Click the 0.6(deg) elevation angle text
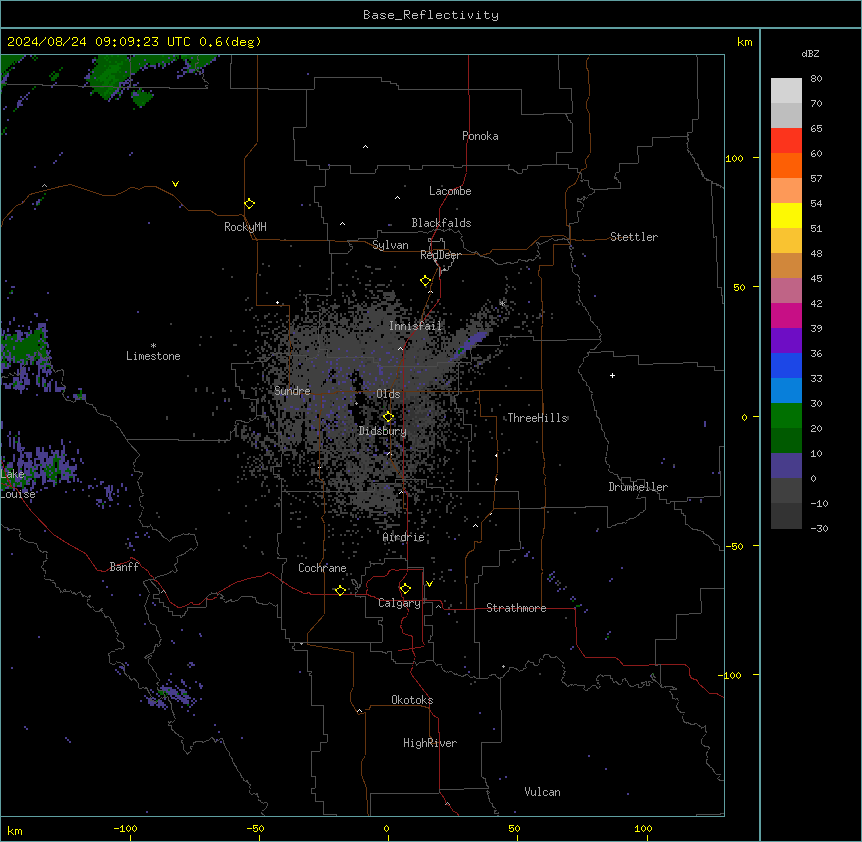This screenshot has height=842, width=862. 230,42
